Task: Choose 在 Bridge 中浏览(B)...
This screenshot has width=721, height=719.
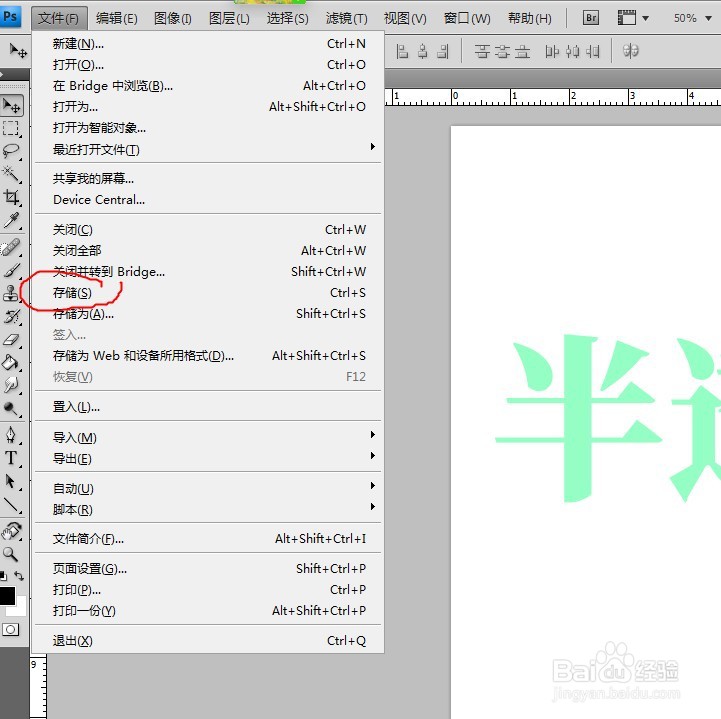Action: point(208,86)
